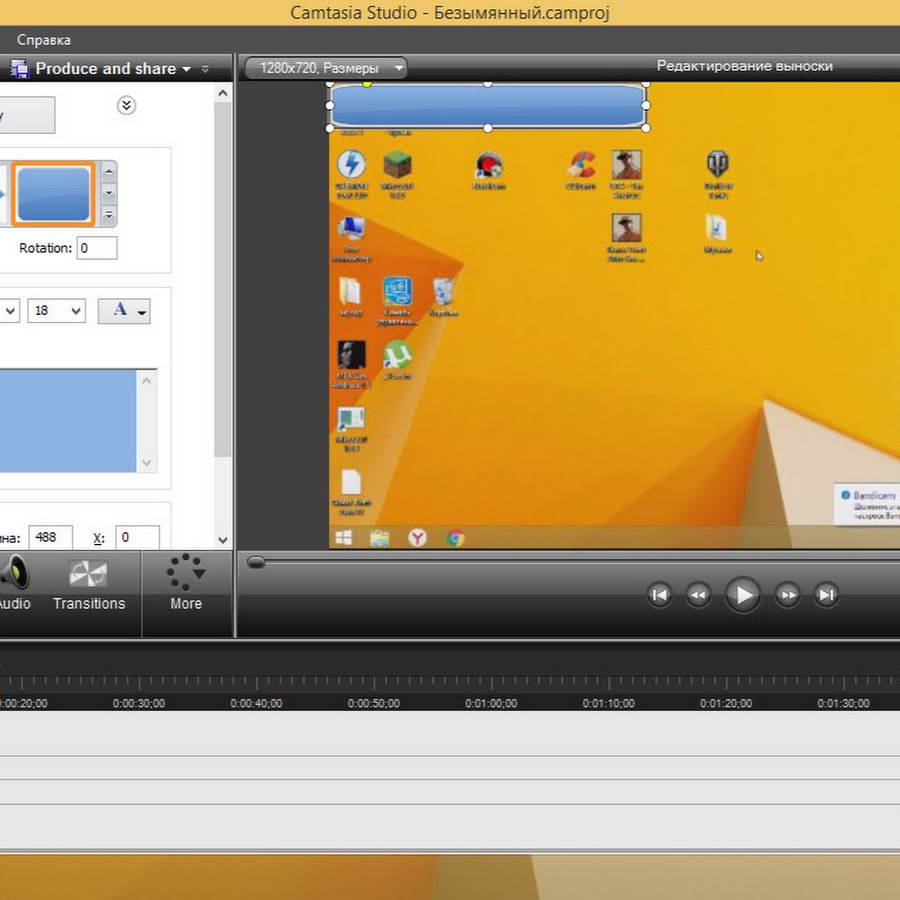Expand the 1280x720 dimensions dropdown
Viewport: 900px width, 900px height.
[x=326, y=68]
